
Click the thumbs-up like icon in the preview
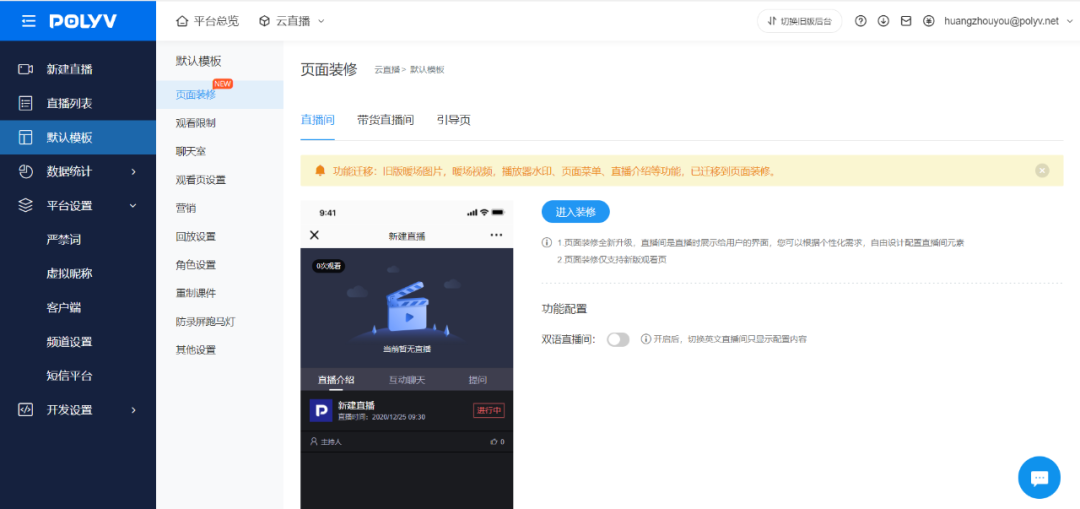click(x=494, y=442)
